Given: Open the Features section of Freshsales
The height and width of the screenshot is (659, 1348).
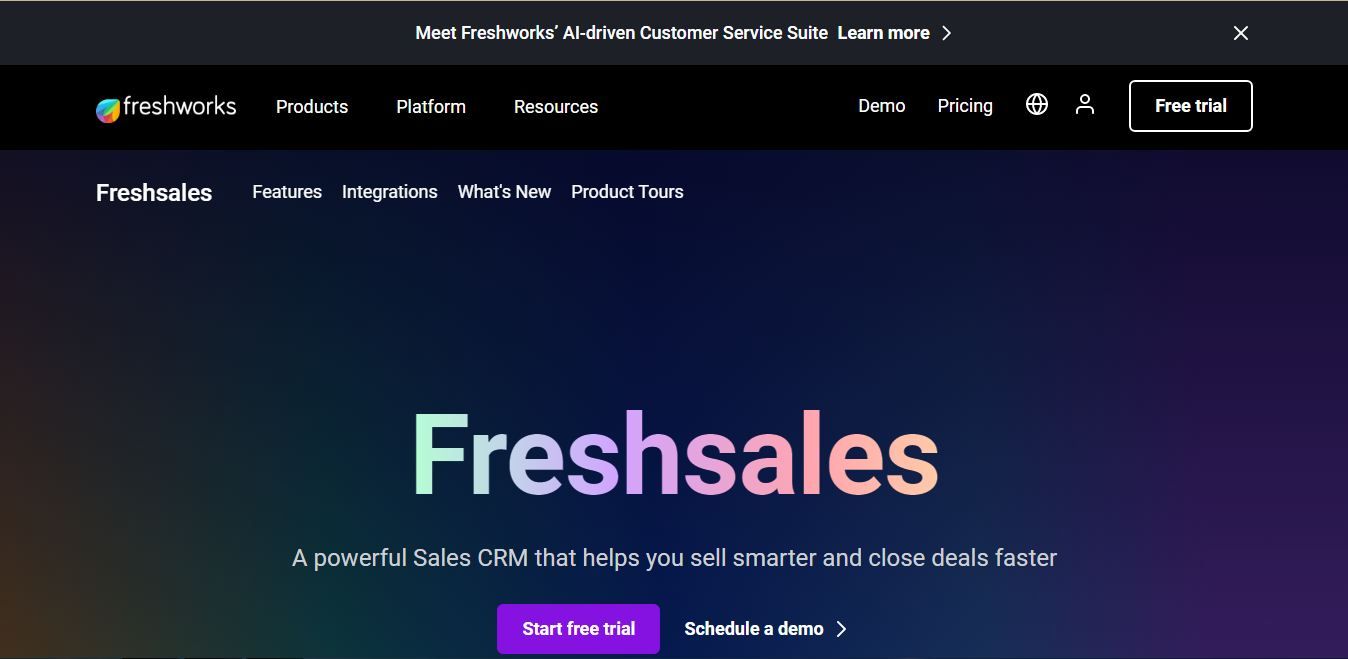Looking at the screenshot, I should pos(287,191).
